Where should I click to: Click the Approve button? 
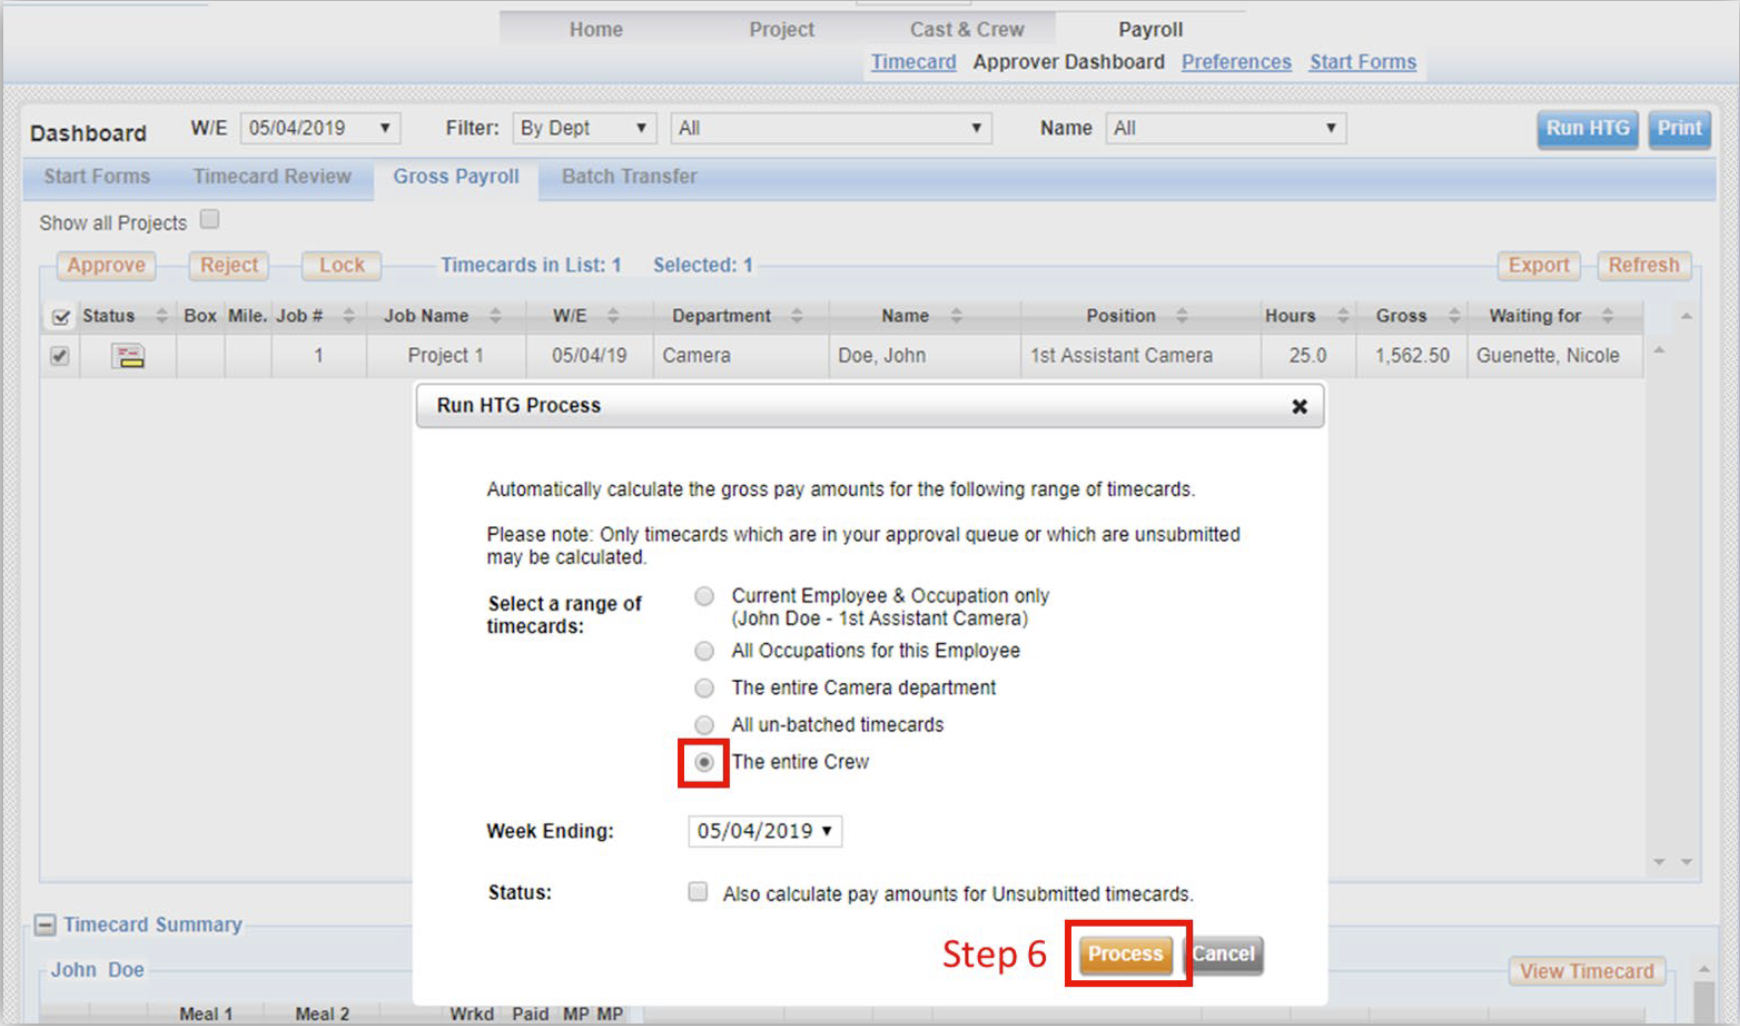pyautogui.click(x=106, y=265)
